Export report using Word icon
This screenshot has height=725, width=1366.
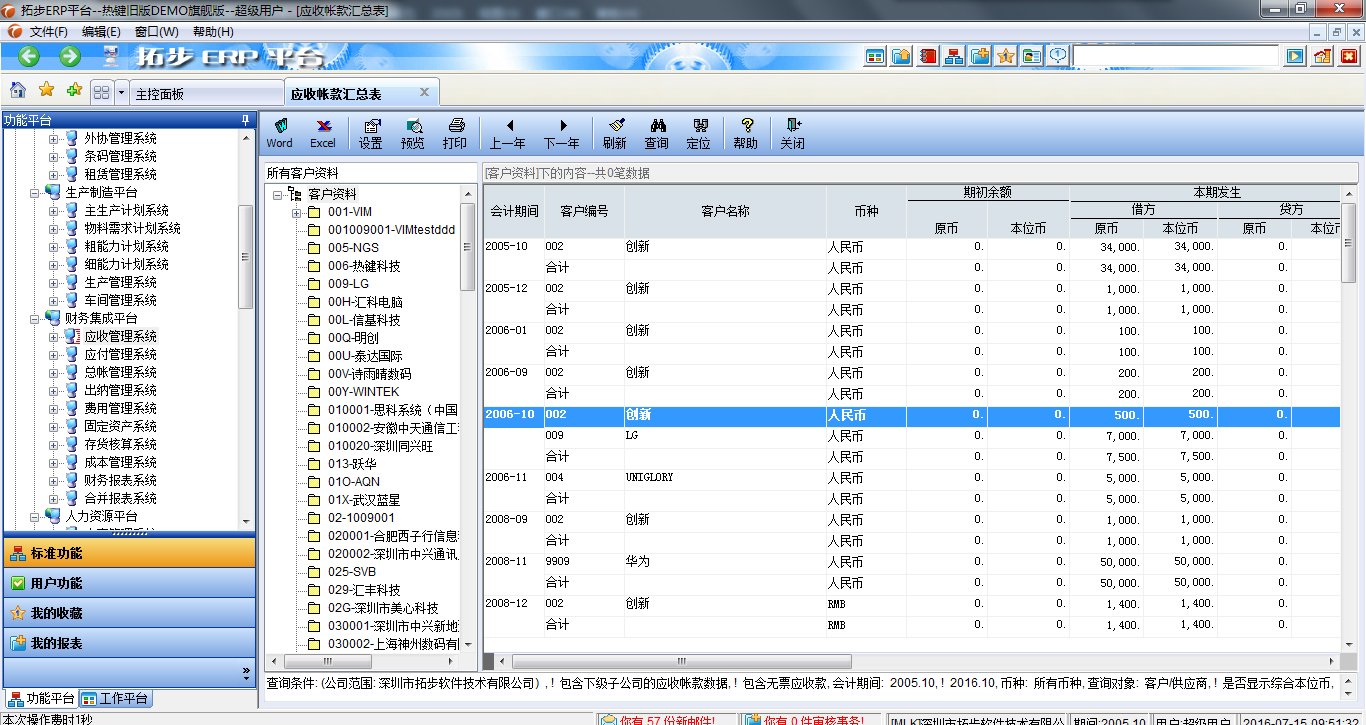(x=279, y=132)
